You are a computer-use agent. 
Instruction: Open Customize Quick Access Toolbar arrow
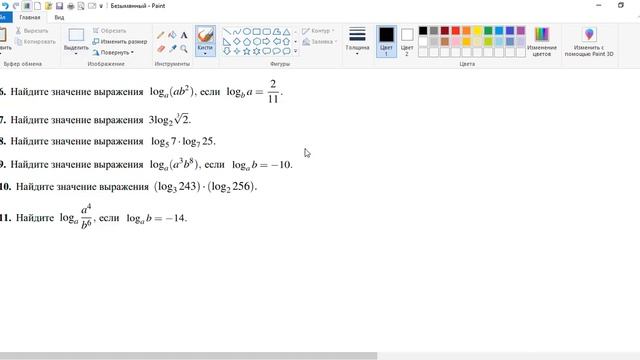click(x=101, y=6)
